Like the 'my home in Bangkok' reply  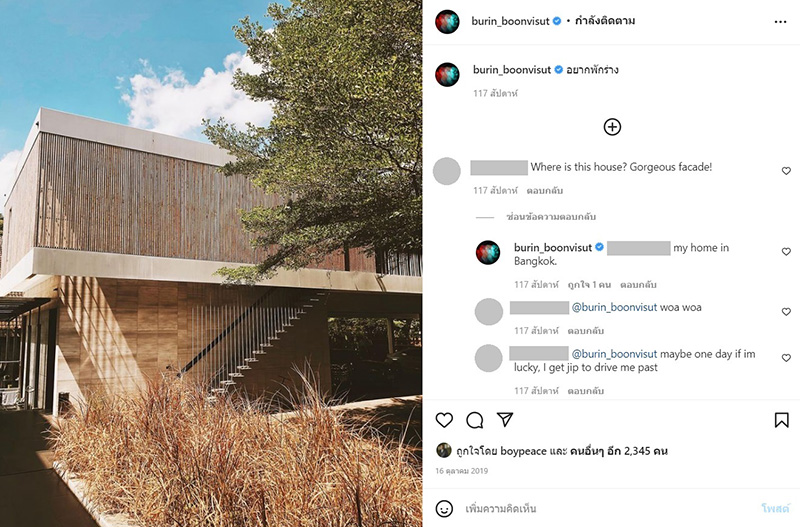point(786,252)
